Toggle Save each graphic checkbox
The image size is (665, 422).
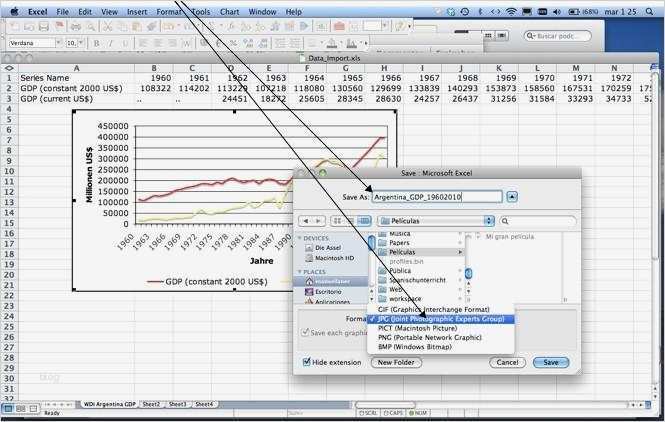[x=305, y=333]
